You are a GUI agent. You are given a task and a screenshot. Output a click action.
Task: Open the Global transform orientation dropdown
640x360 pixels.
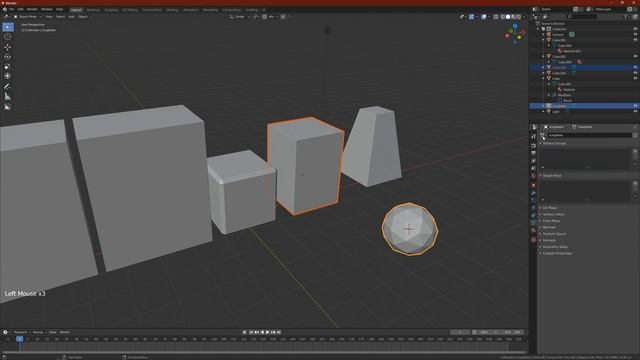(x=240, y=17)
